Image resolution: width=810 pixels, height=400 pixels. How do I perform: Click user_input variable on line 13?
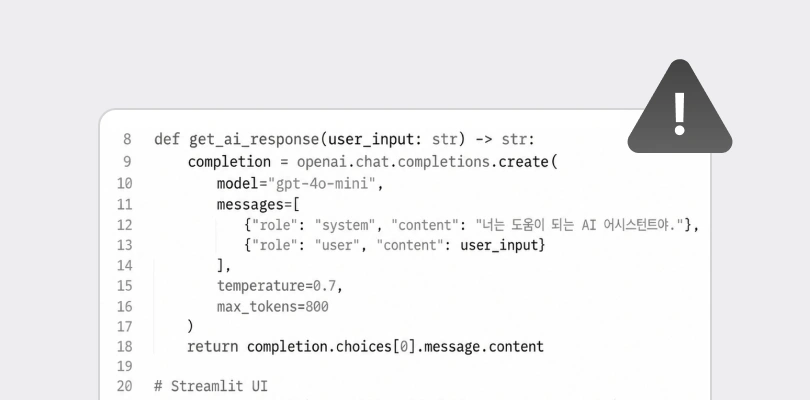coord(499,245)
